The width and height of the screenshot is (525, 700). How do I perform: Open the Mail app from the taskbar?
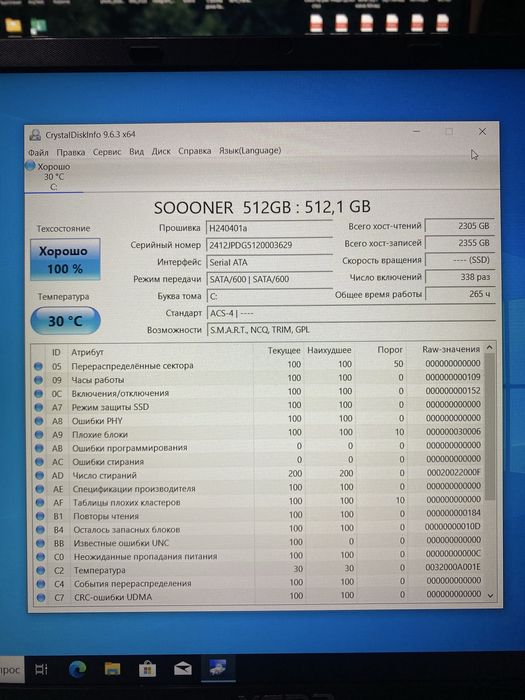coord(183,669)
